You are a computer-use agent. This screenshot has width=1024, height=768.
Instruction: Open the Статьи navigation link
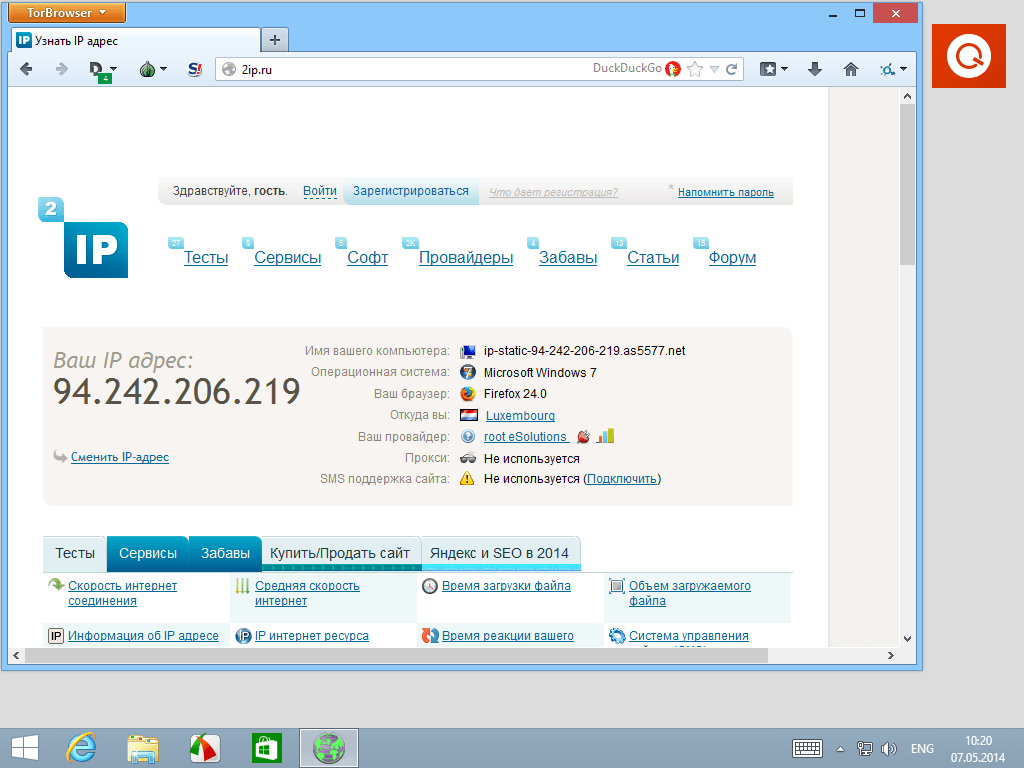(653, 257)
